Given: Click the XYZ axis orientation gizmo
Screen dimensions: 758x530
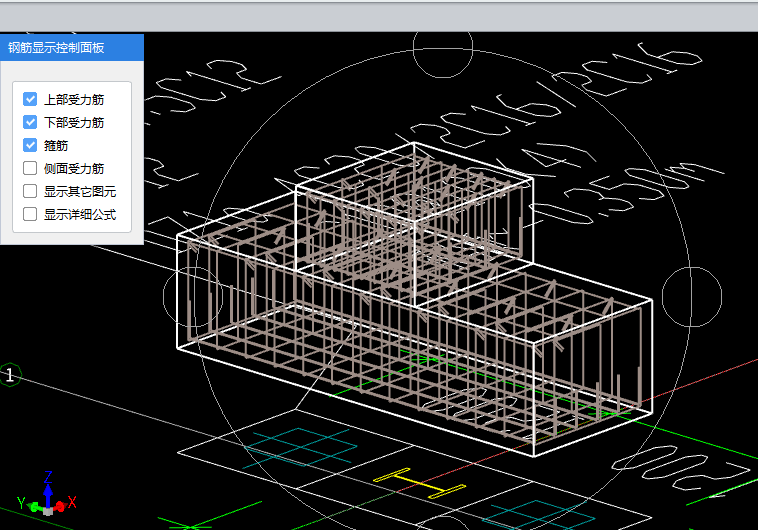Looking at the screenshot, I should [47, 493].
